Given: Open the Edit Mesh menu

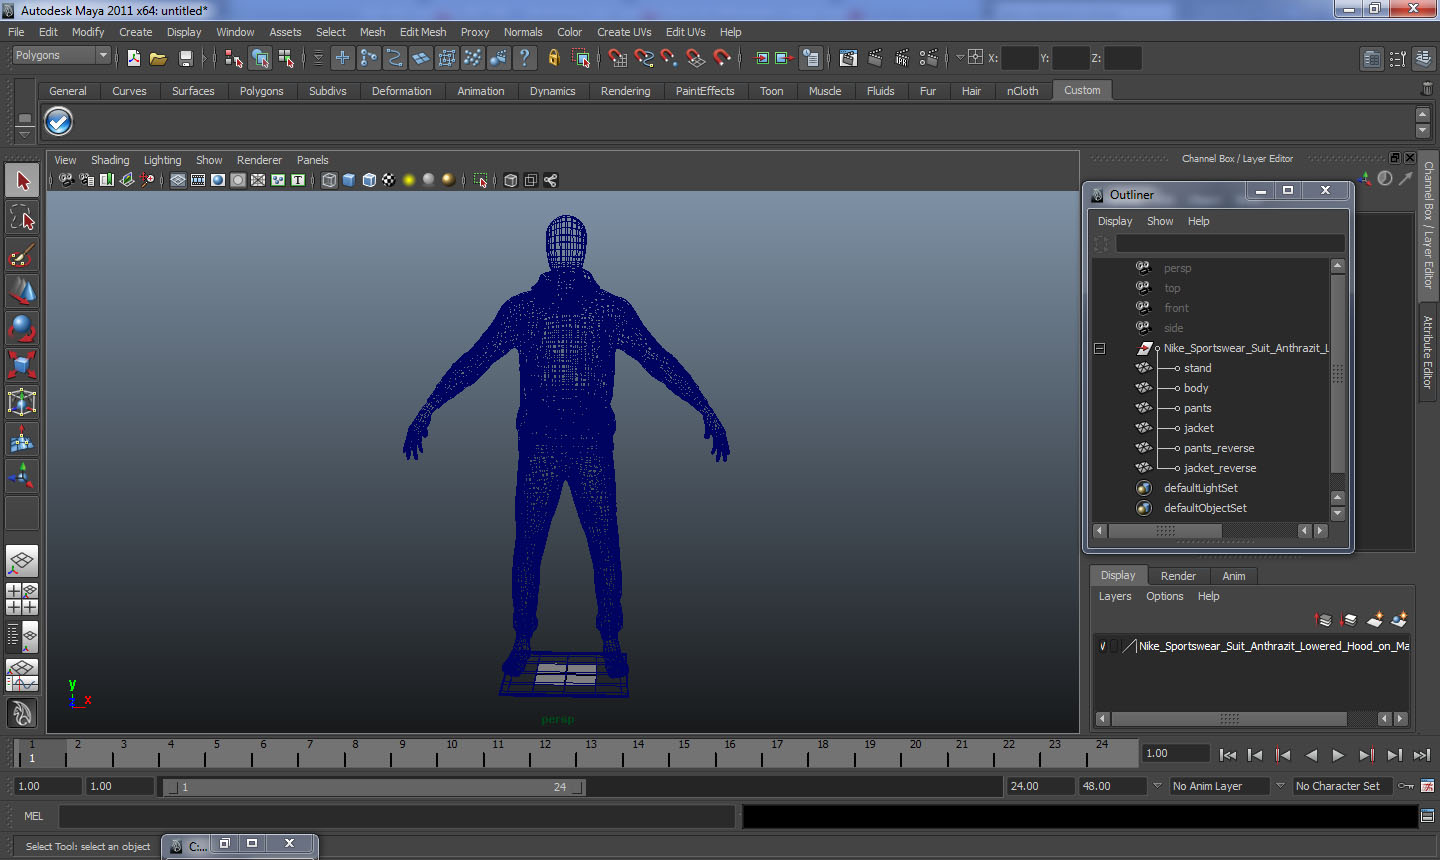Looking at the screenshot, I should pos(423,32).
